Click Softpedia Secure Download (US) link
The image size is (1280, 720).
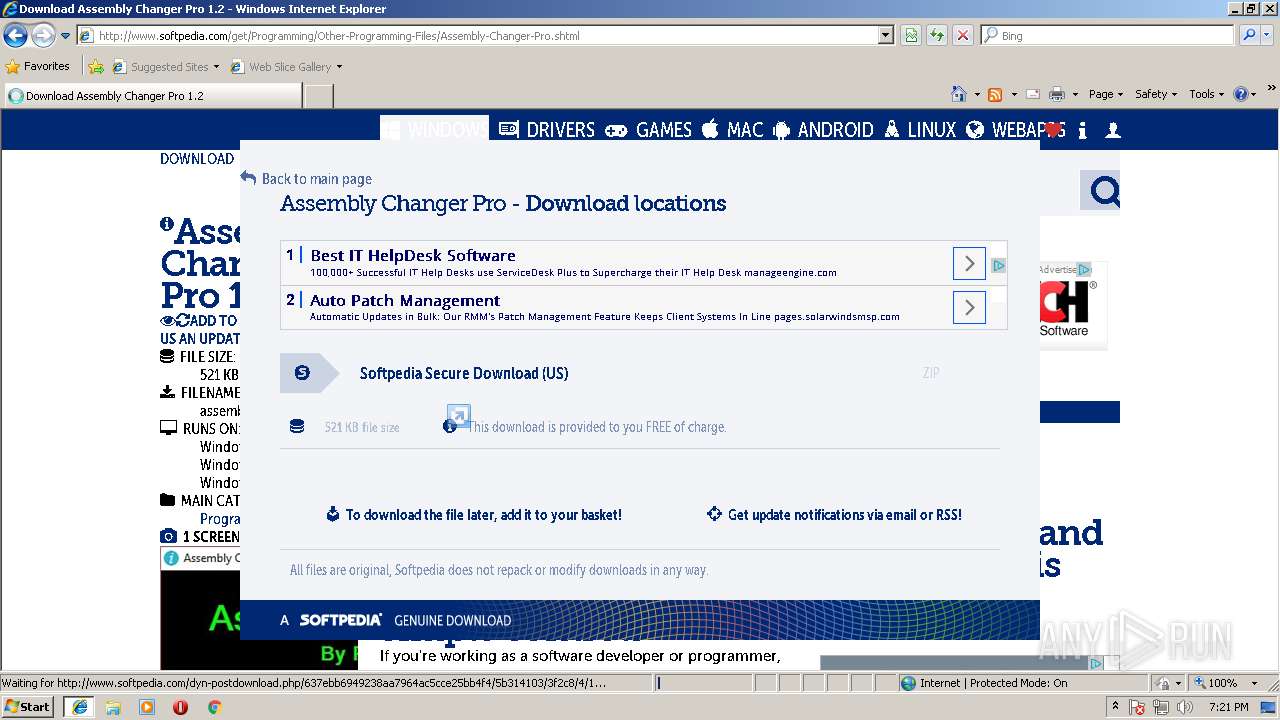[x=464, y=373]
